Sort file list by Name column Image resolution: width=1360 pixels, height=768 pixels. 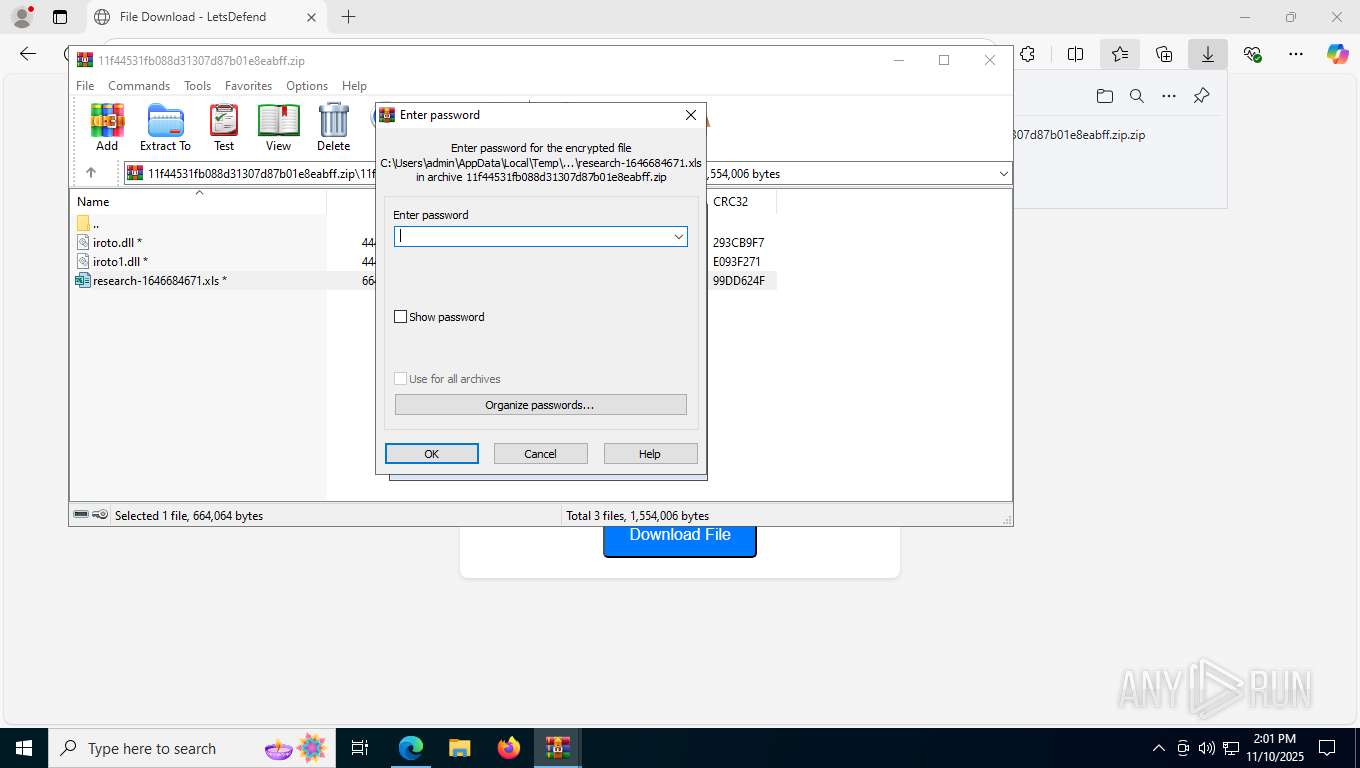click(x=93, y=202)
